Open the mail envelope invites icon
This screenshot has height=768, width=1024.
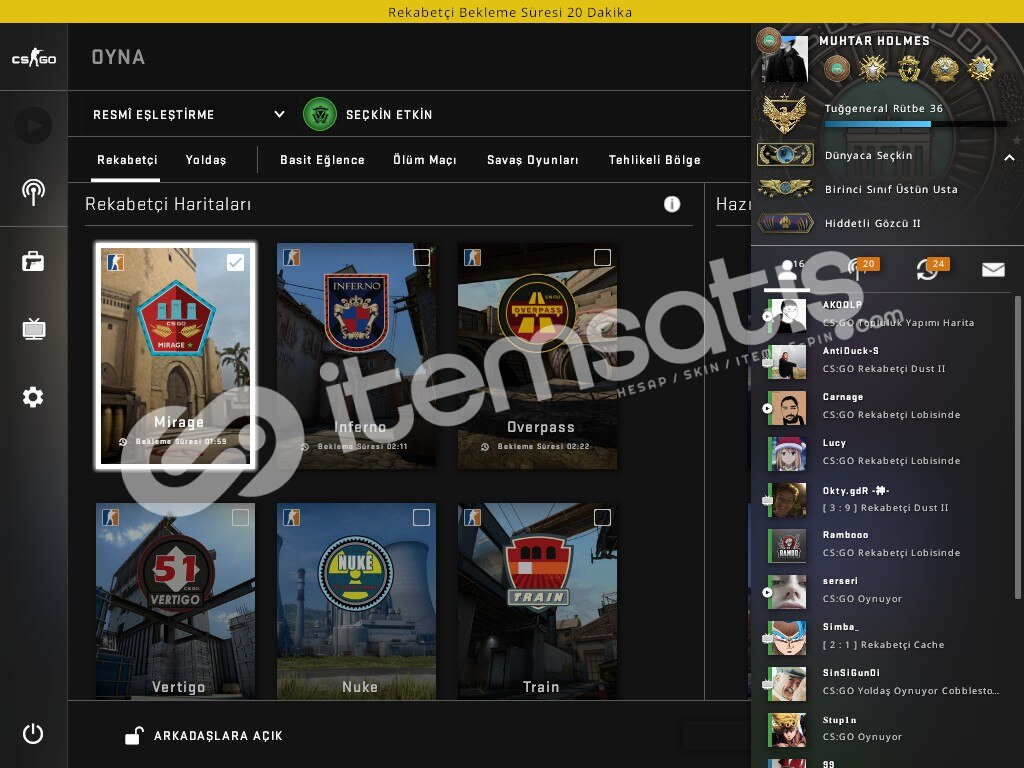click(x=993, y=269)
